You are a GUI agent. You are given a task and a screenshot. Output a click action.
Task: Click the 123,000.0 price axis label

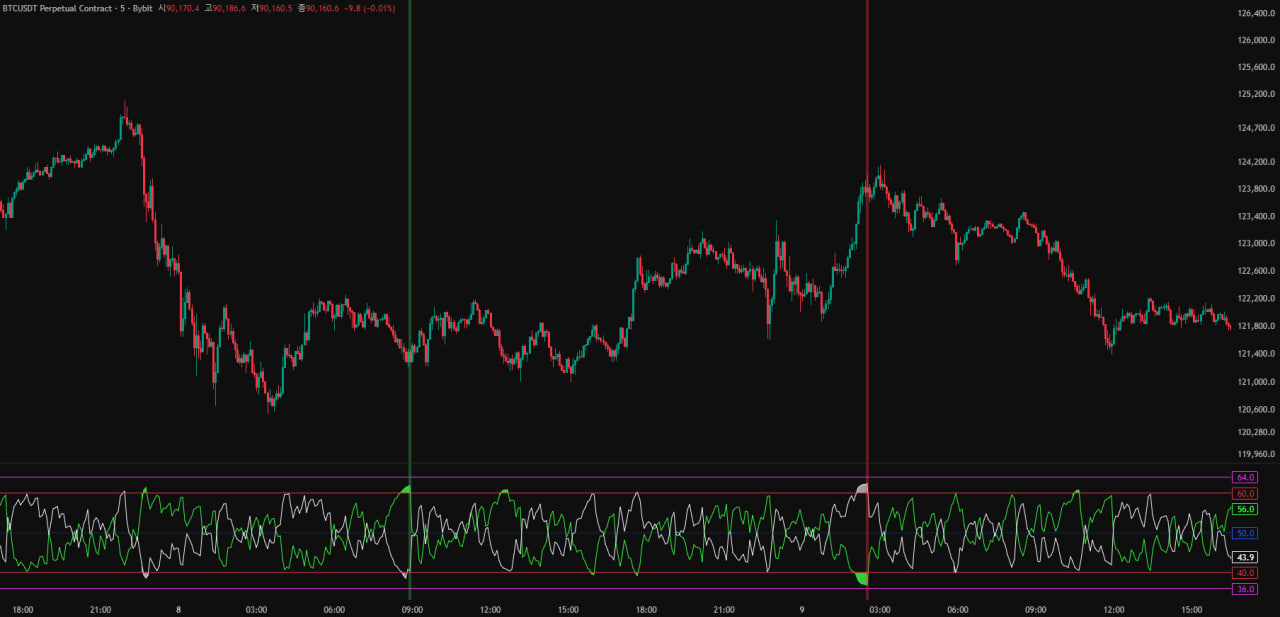tap(1254, 243)
